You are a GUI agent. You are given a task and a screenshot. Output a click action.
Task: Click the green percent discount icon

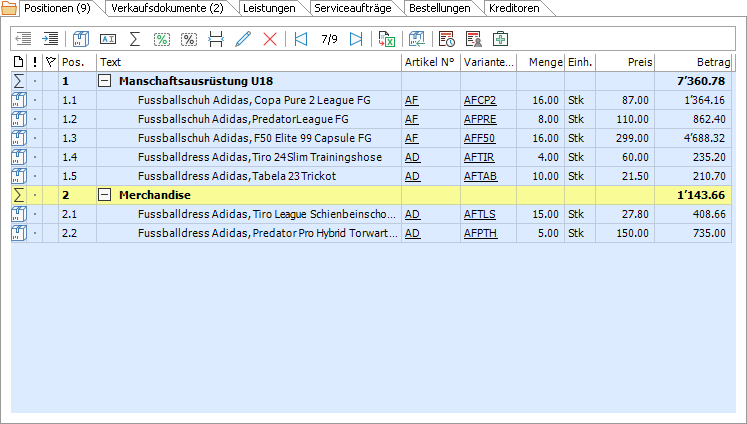pos(162,39)
